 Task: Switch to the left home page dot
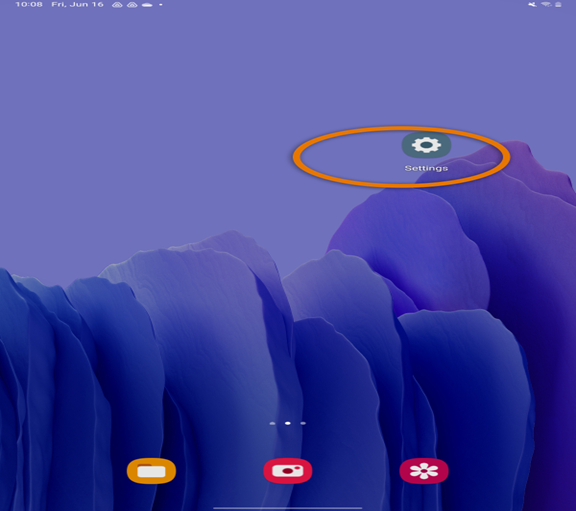[x=272, y=423]
